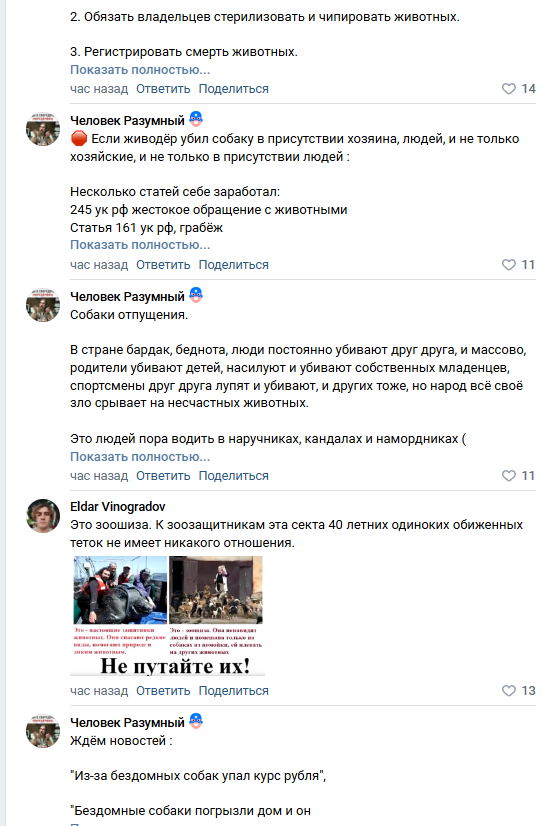
Task: Like the 'Собаки отпущения' comment
Action: (509, 476)
